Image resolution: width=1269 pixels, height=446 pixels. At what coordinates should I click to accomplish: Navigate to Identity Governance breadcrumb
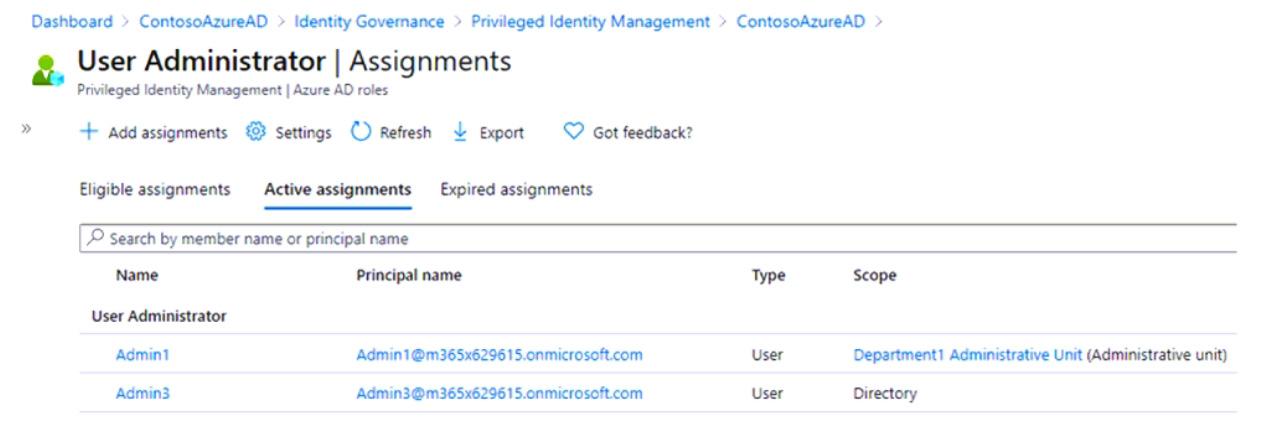click(x=384, y=22)
